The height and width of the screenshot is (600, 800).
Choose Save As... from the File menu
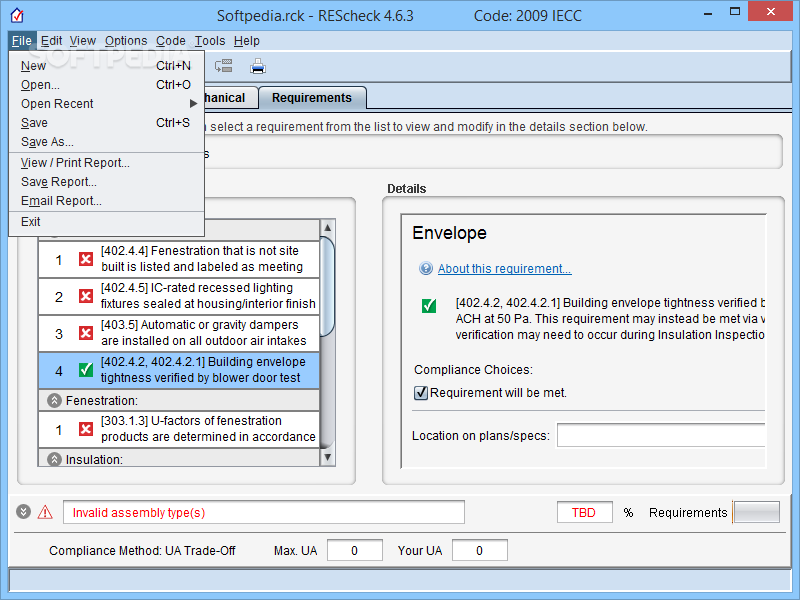(x=106, y=142)
